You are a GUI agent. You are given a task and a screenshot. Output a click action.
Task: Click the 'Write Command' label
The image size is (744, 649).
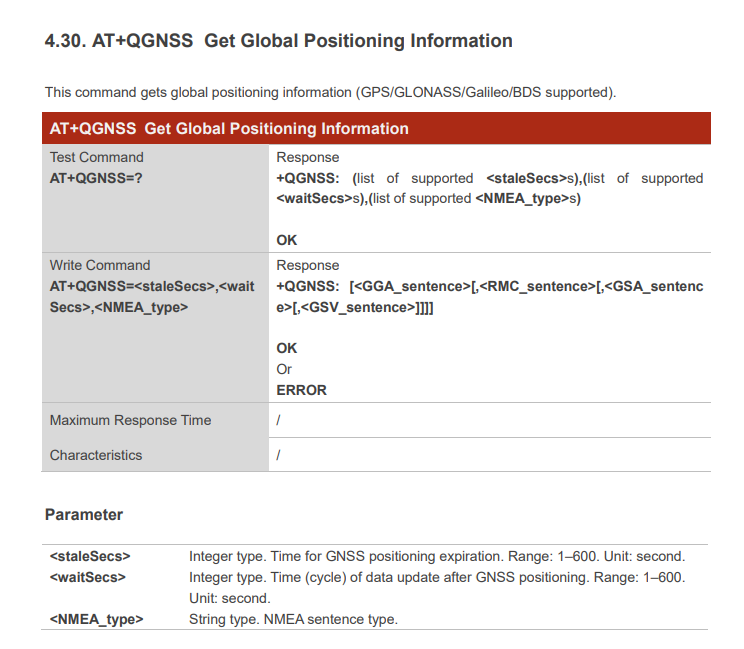(100, 265)
